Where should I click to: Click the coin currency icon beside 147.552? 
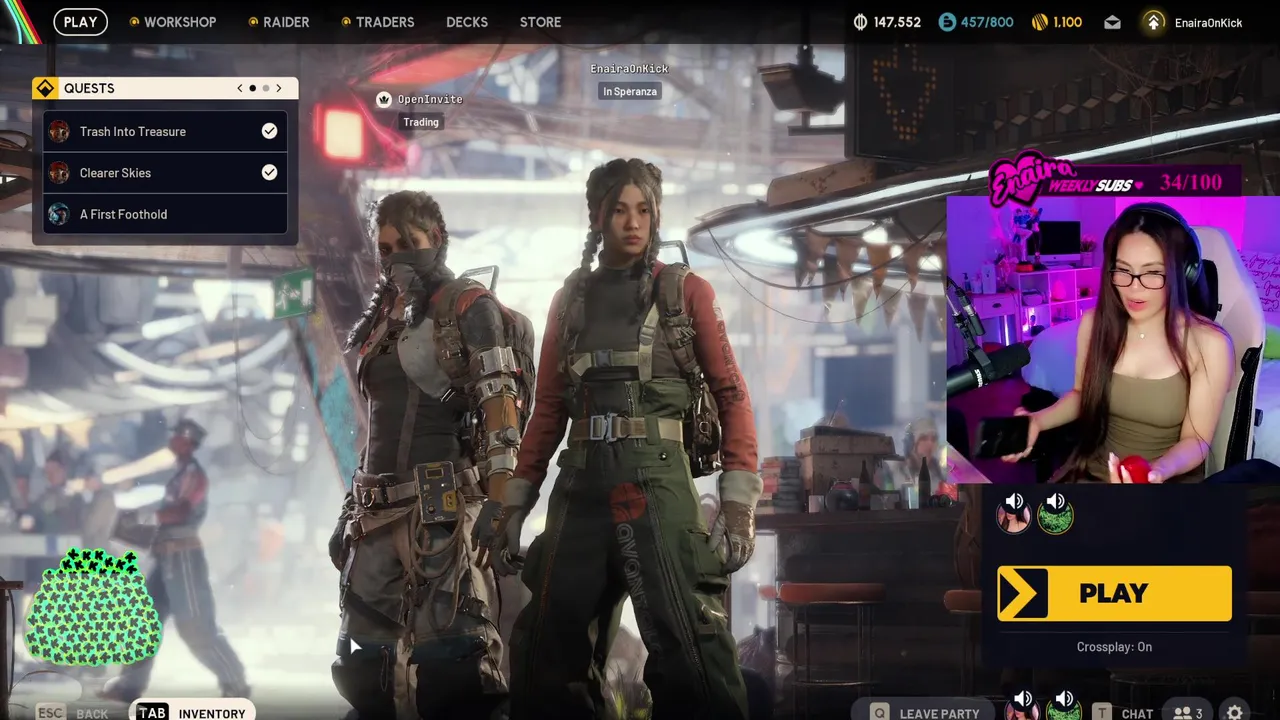click(860, 22)
